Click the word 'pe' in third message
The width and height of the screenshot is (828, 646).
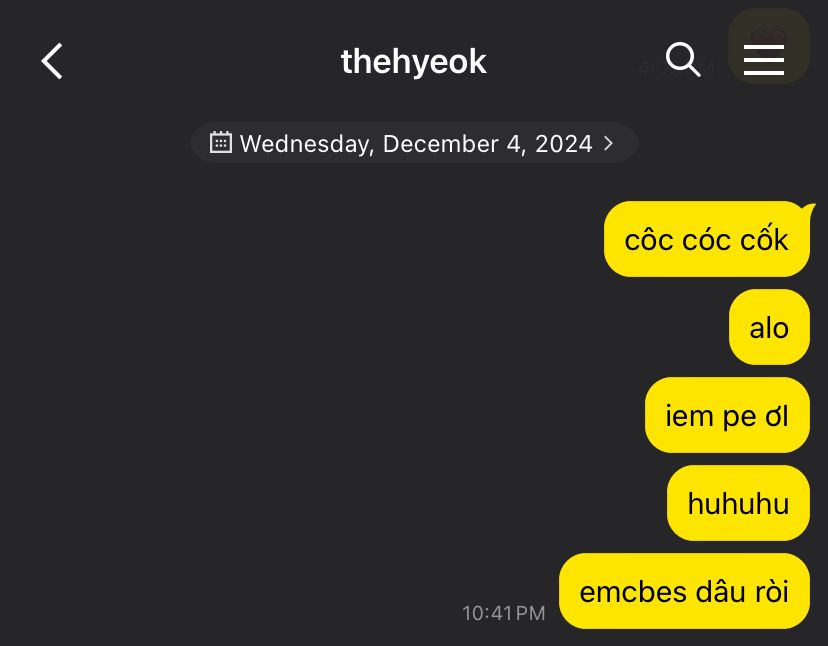pos(739,418)
